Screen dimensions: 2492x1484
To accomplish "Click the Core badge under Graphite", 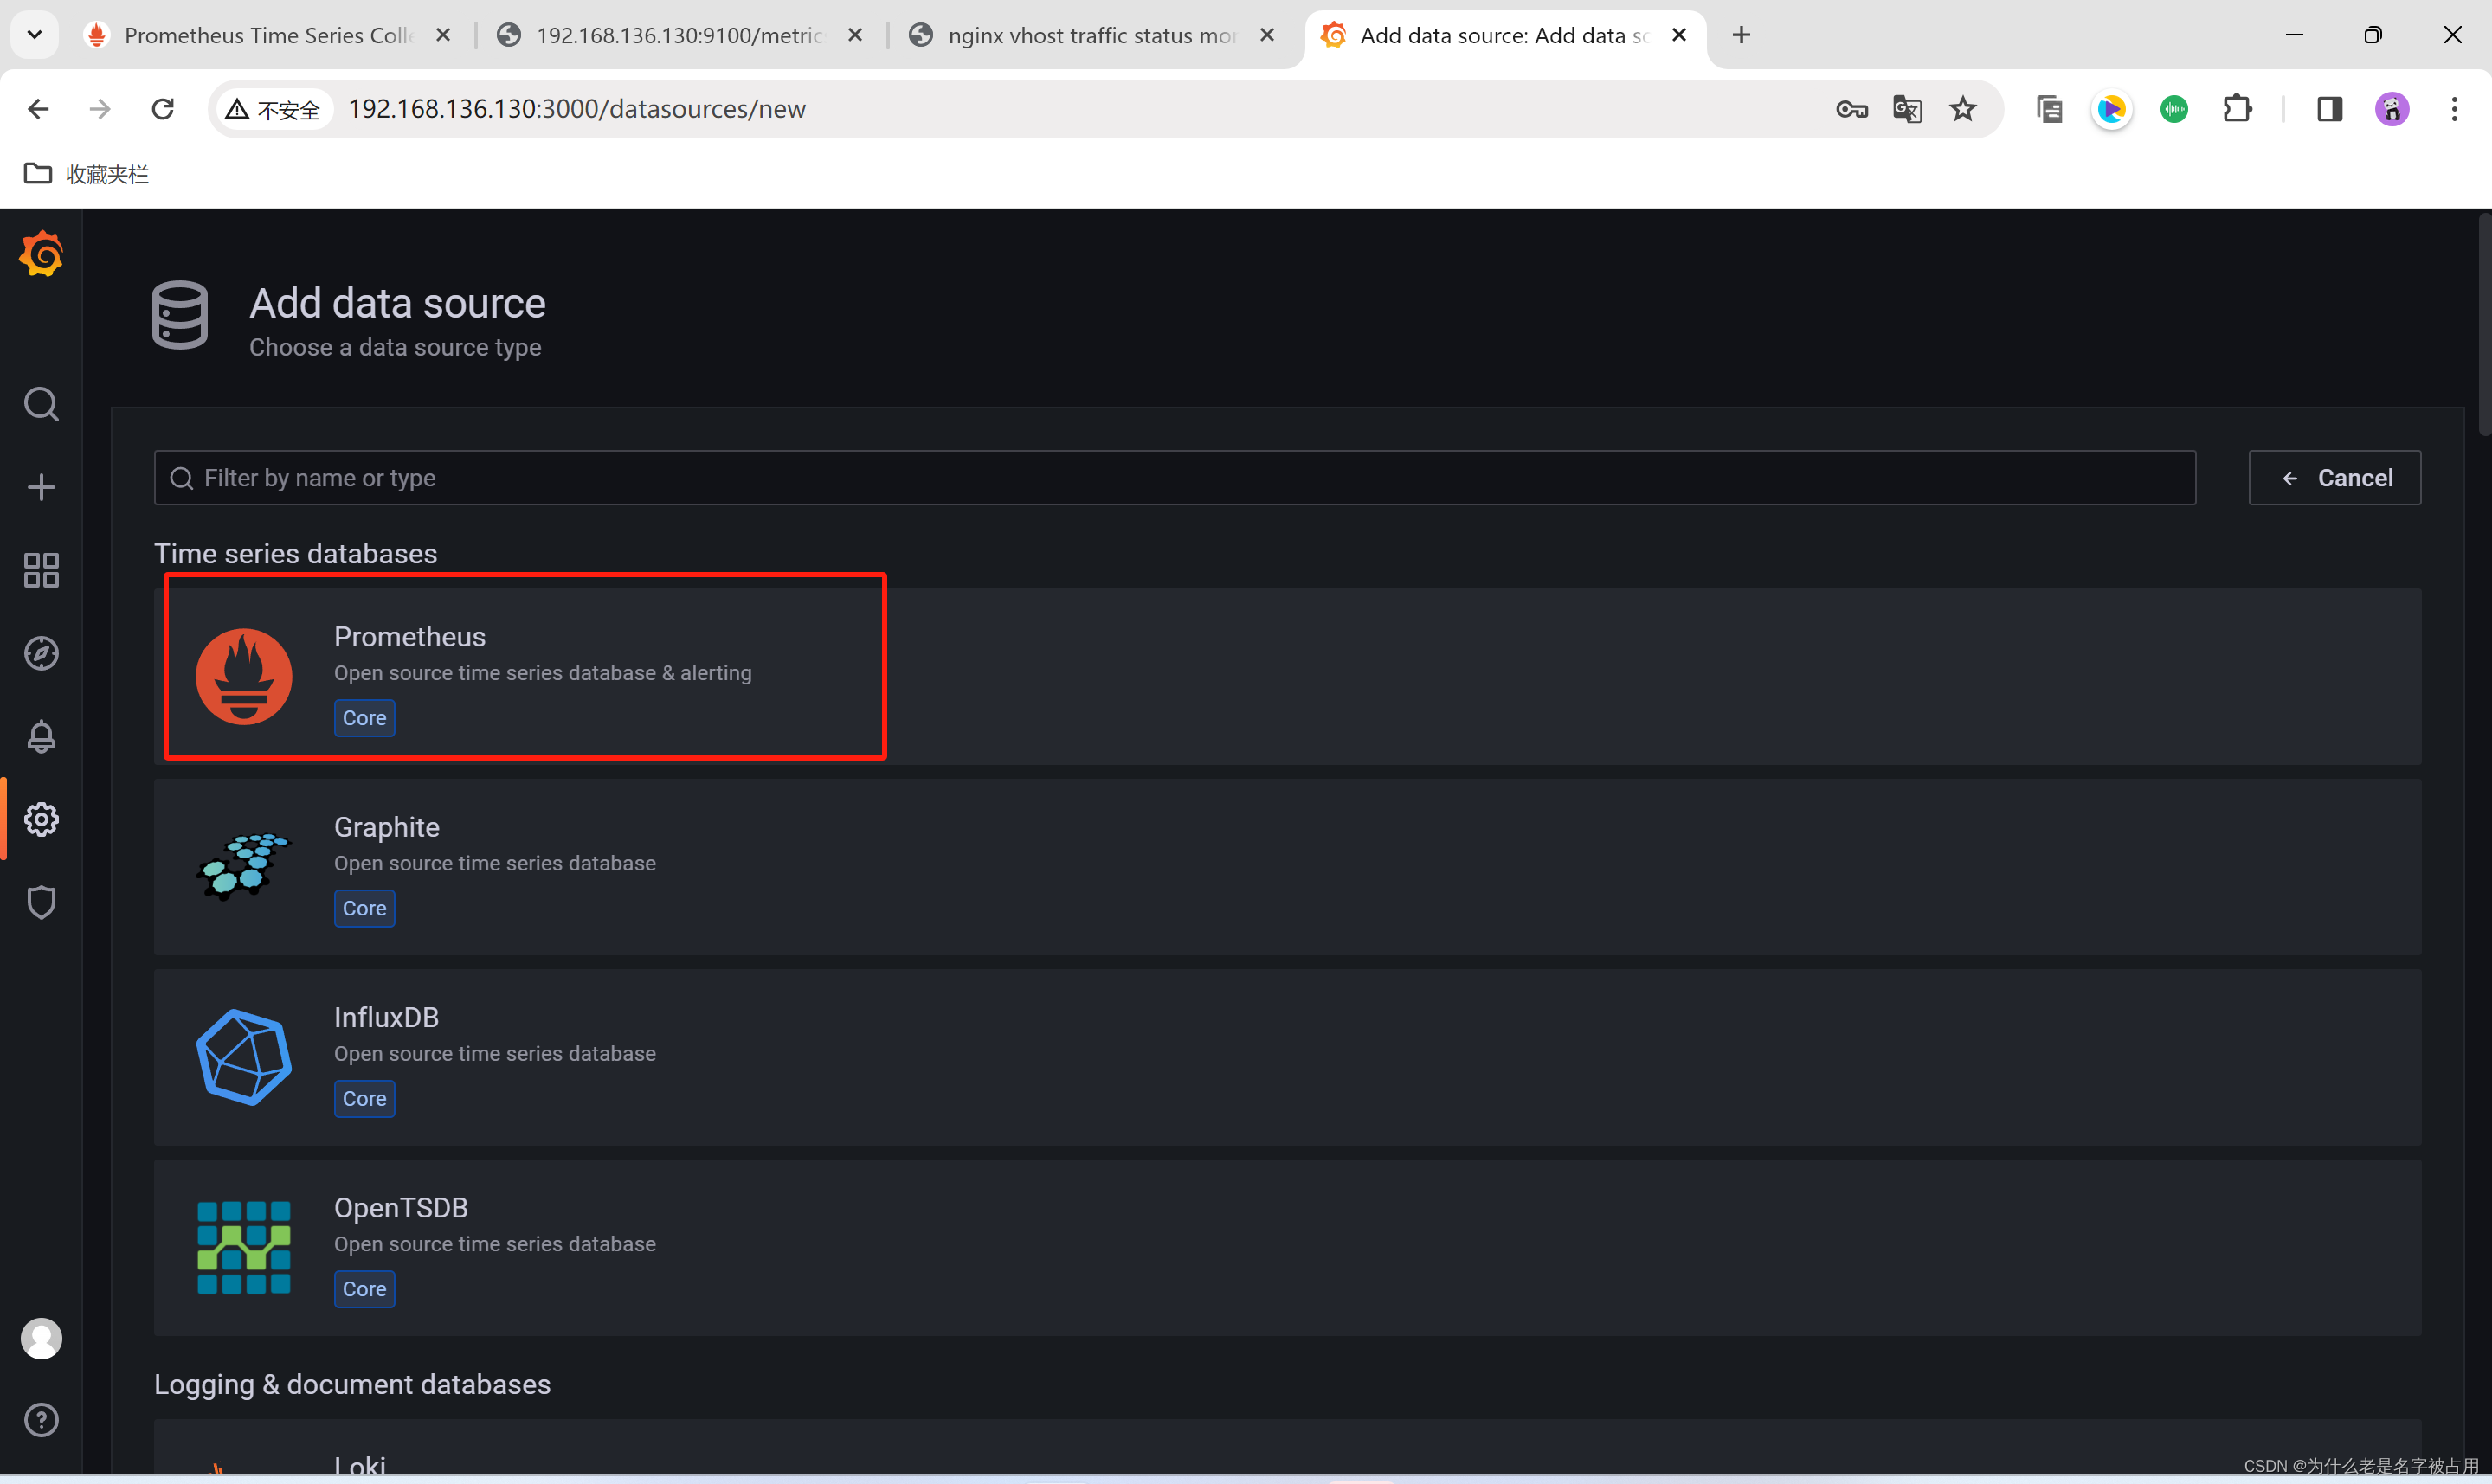I will click(x=364, y=908).
